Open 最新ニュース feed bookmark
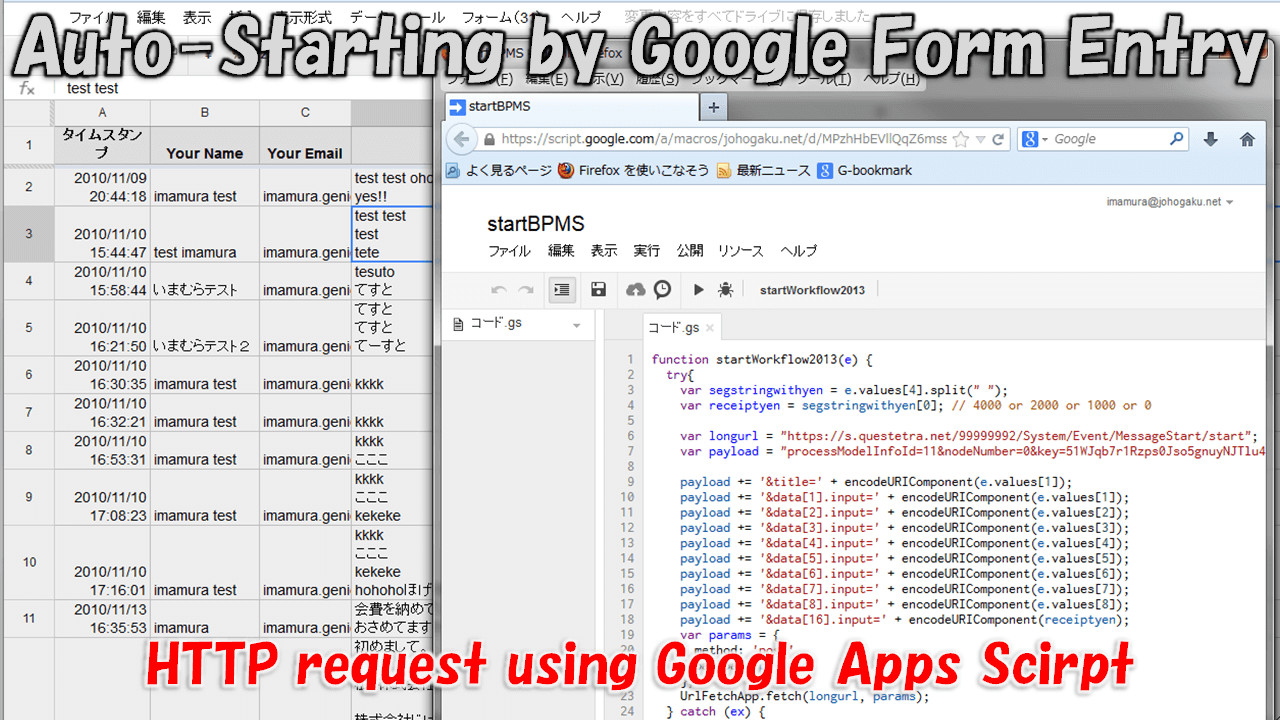 (x=764, y=171)
